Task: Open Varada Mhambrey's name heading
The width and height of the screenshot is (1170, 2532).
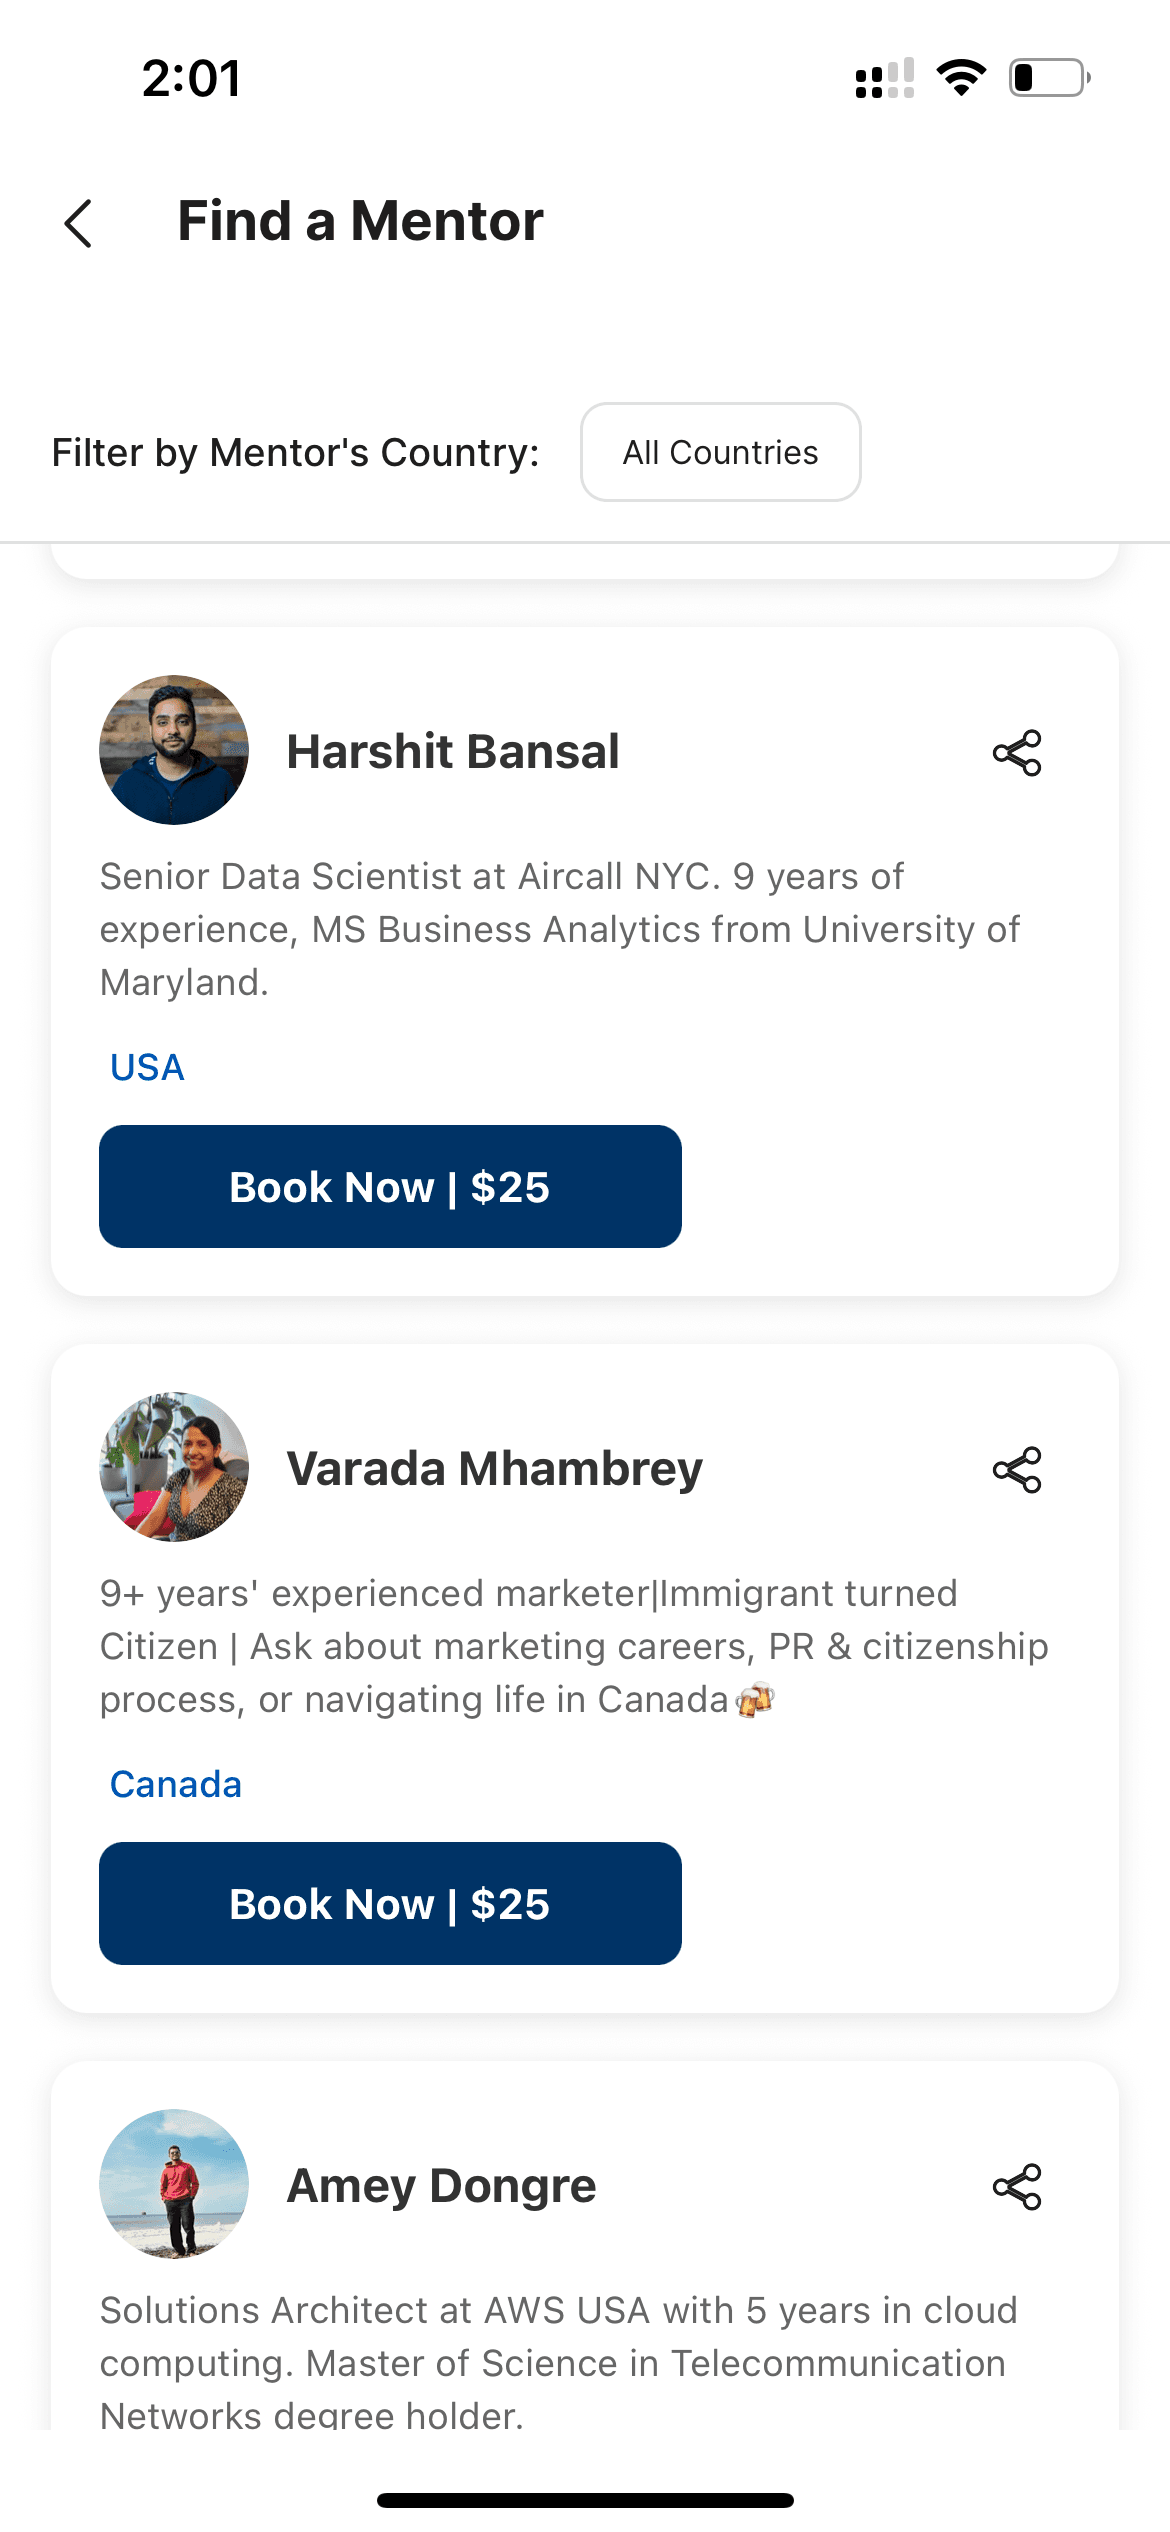Action: pos(495,1469)
